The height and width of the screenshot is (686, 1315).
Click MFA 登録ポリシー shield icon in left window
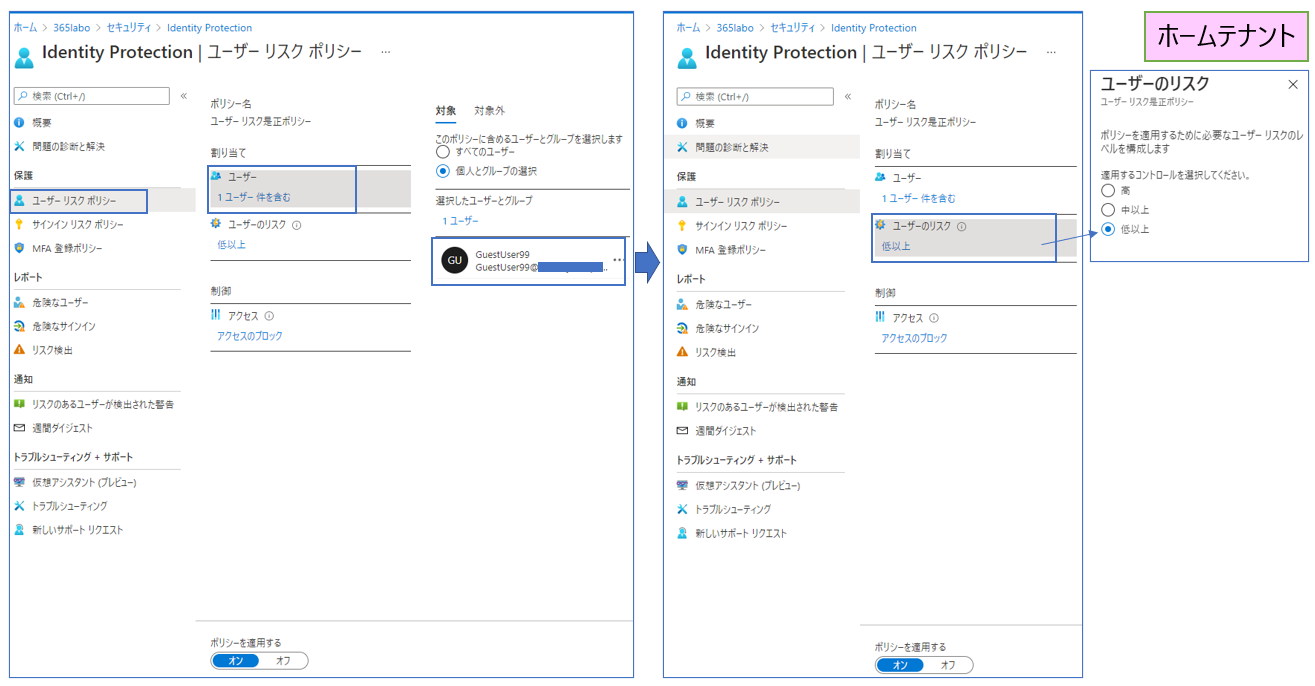click(20, 248)
